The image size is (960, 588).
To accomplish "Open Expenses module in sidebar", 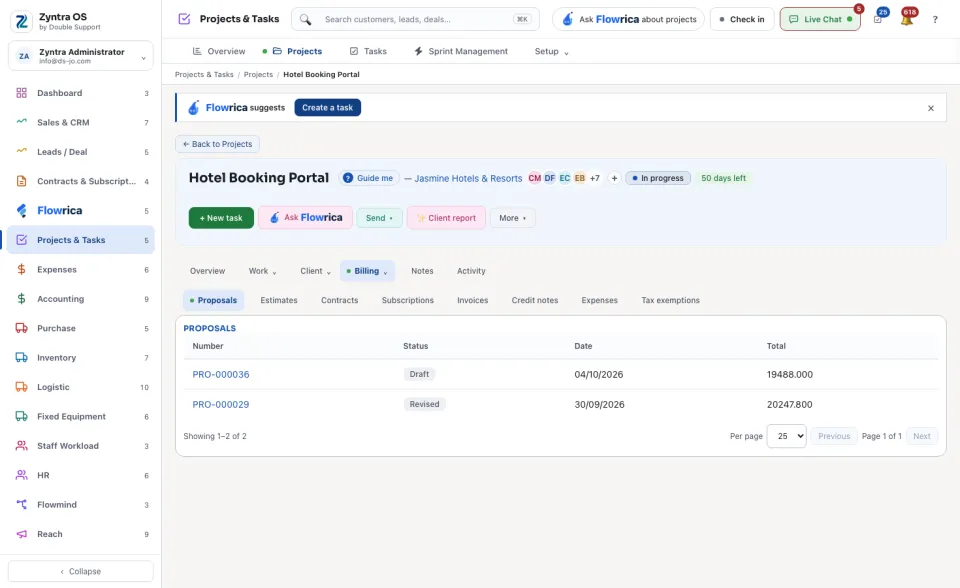I will 81,270.
